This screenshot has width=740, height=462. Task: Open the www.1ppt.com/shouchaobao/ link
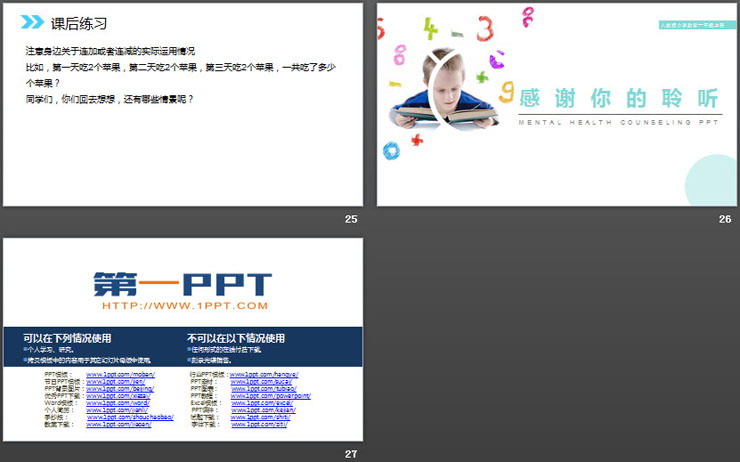pos(130,417)
